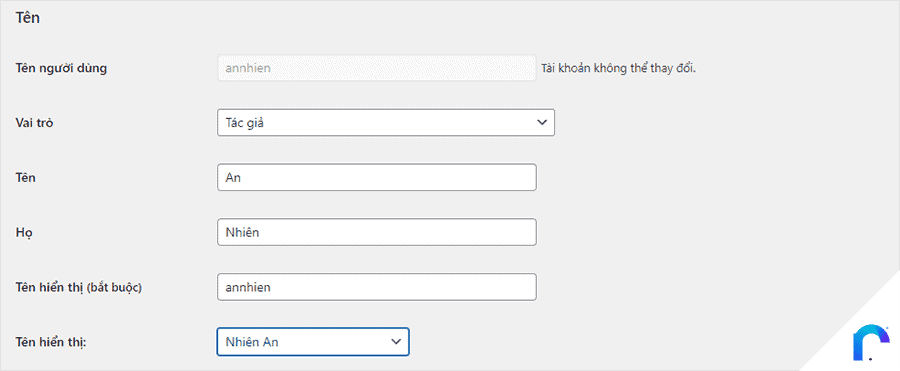Image resolution: width=900 pixels, height=371 pixels.
Task: Click the Họ label
Action: (23, 233)
